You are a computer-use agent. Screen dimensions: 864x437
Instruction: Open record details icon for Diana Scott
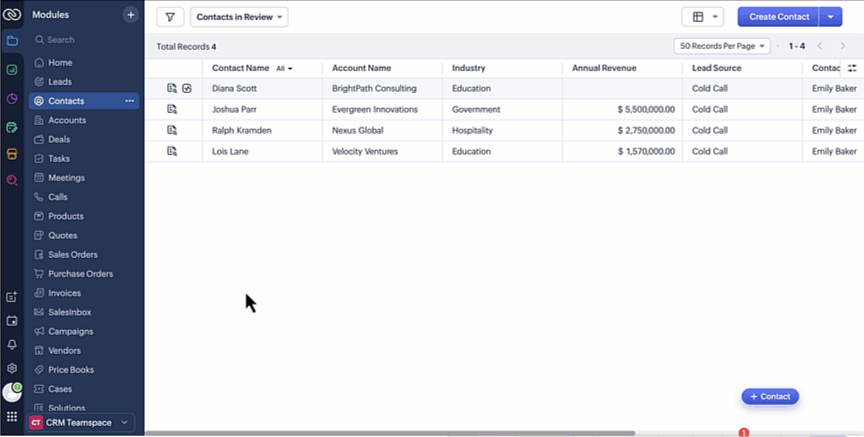coord(172,88)
